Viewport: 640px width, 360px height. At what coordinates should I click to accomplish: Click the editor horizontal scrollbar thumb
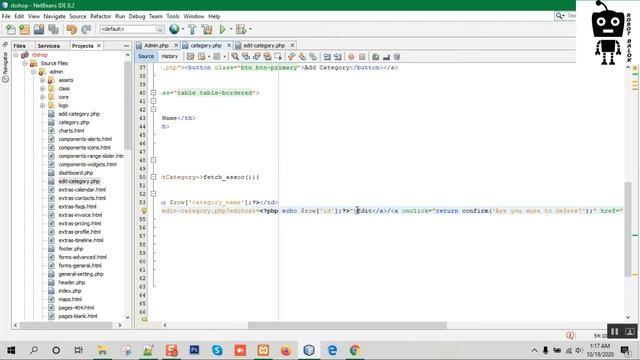point(347,325)
